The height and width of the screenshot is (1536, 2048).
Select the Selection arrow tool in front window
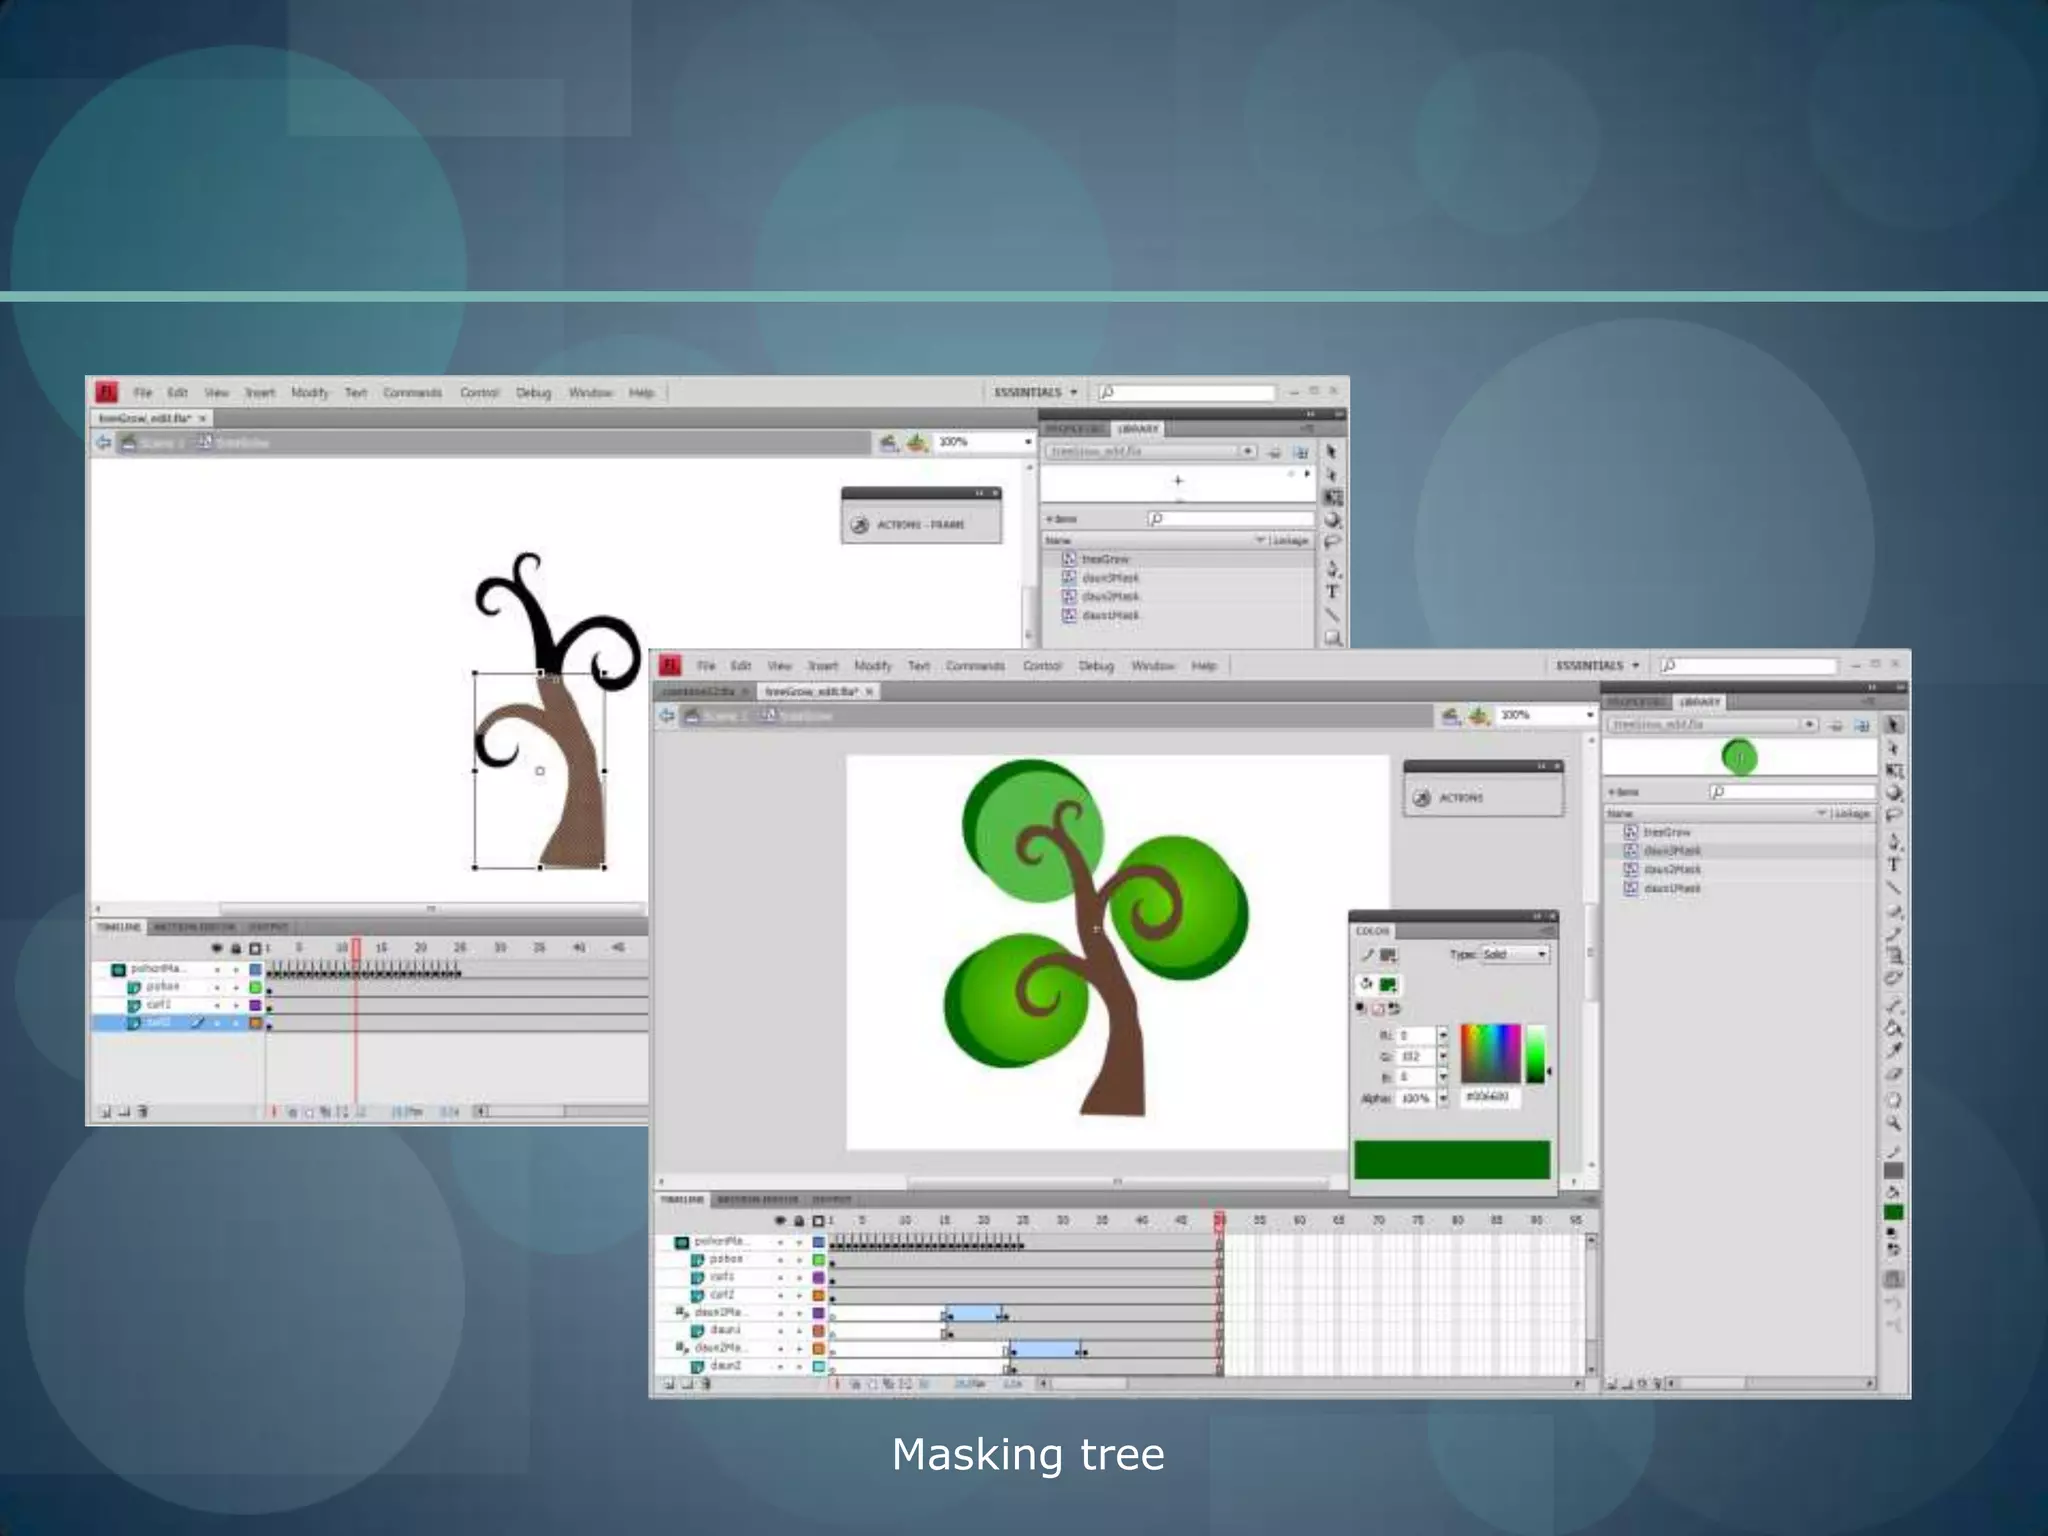click(x=1893, y=725)
